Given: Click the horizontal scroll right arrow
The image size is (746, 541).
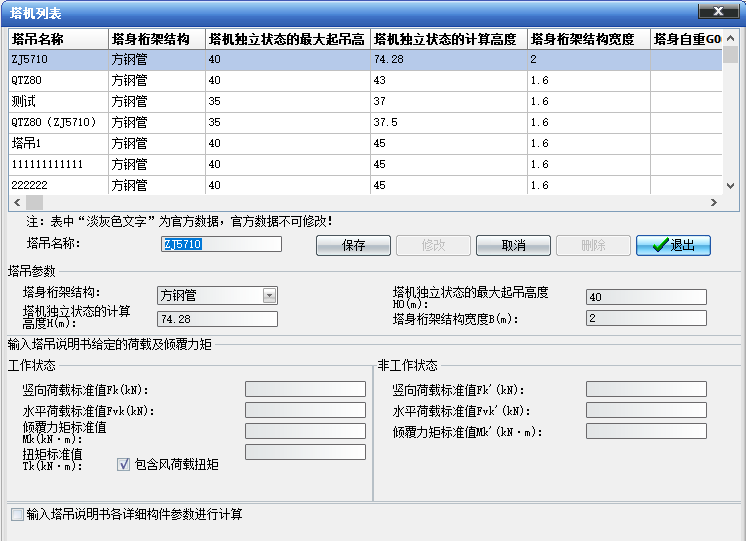Looking at the screenshot, I should pos(714,202).
